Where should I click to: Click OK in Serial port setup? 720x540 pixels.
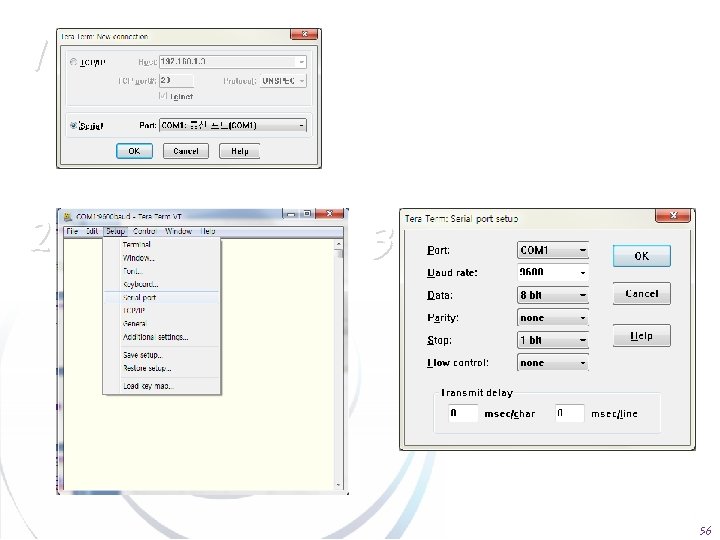click(641, 256)
